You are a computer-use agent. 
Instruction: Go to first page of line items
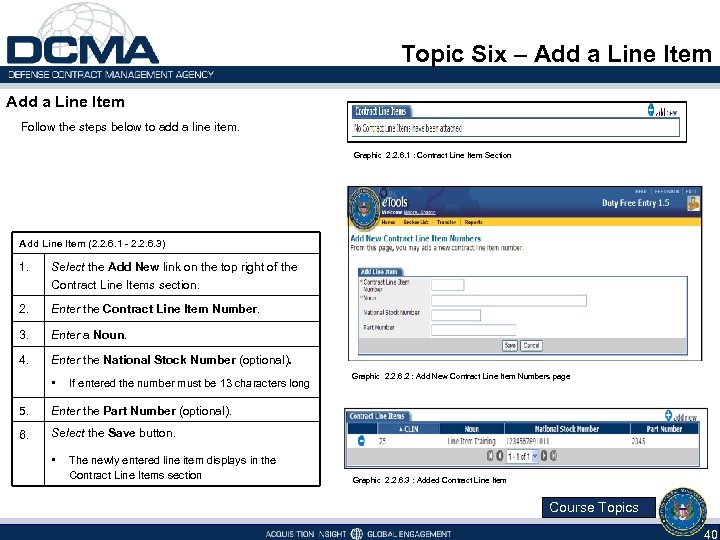coord(490,456)
